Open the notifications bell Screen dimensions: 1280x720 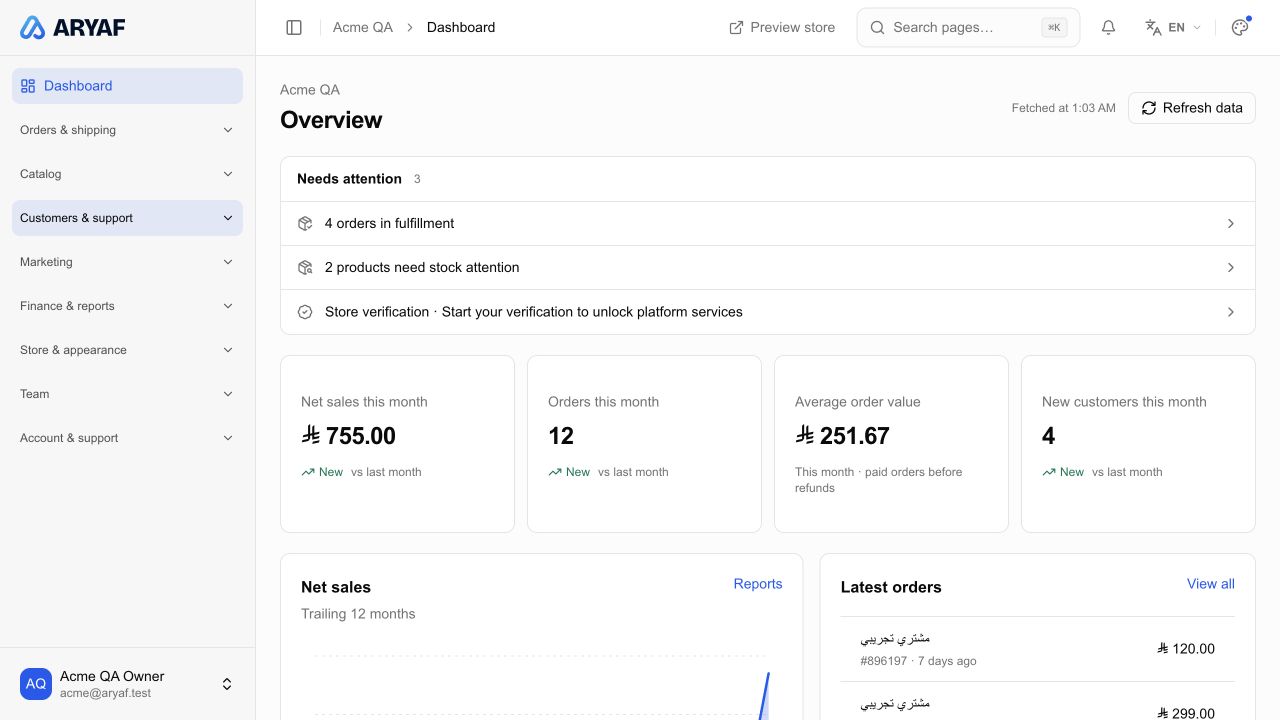(x=1108, y=28)
